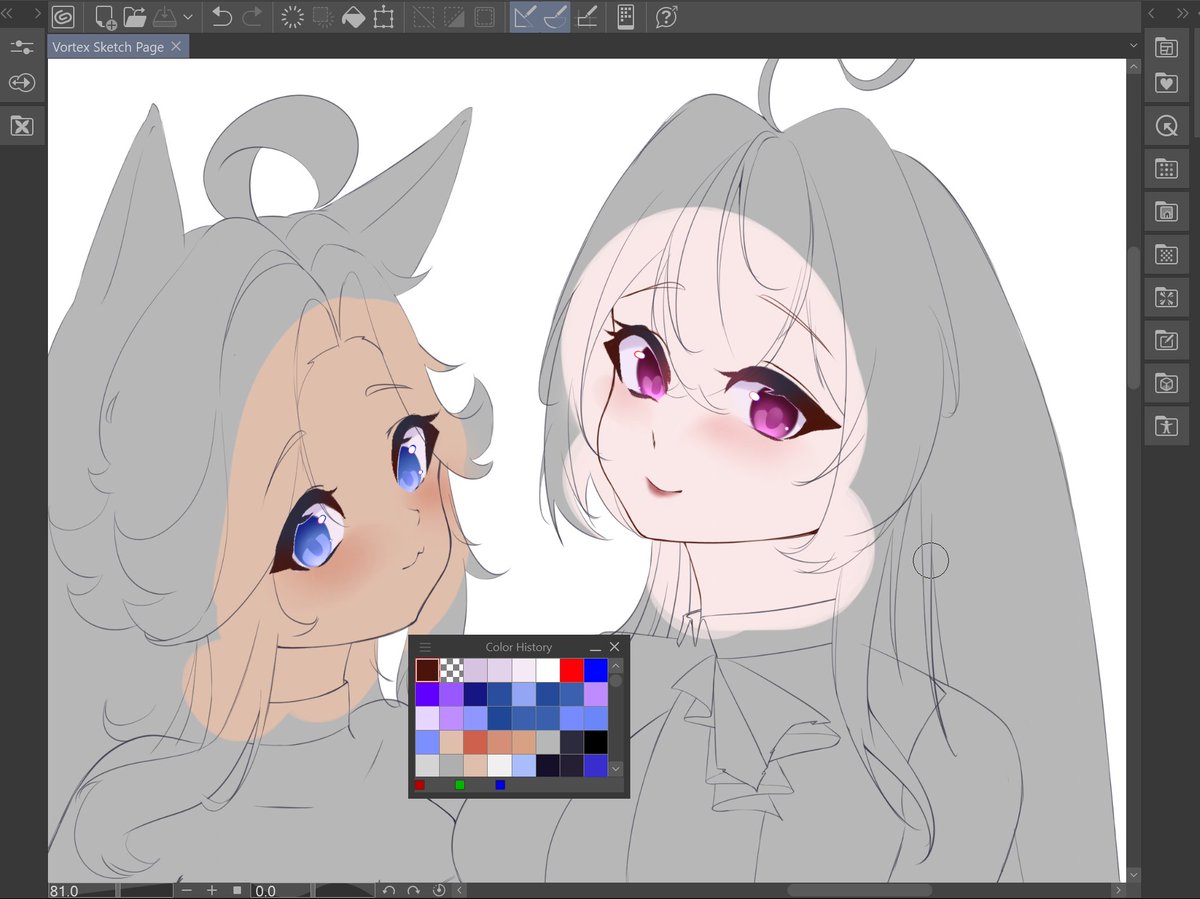Select the dark brown swatch in Color History
The height and width of the screenshot is (899, 1200).
pyautogui.click(x=427, y=670)
